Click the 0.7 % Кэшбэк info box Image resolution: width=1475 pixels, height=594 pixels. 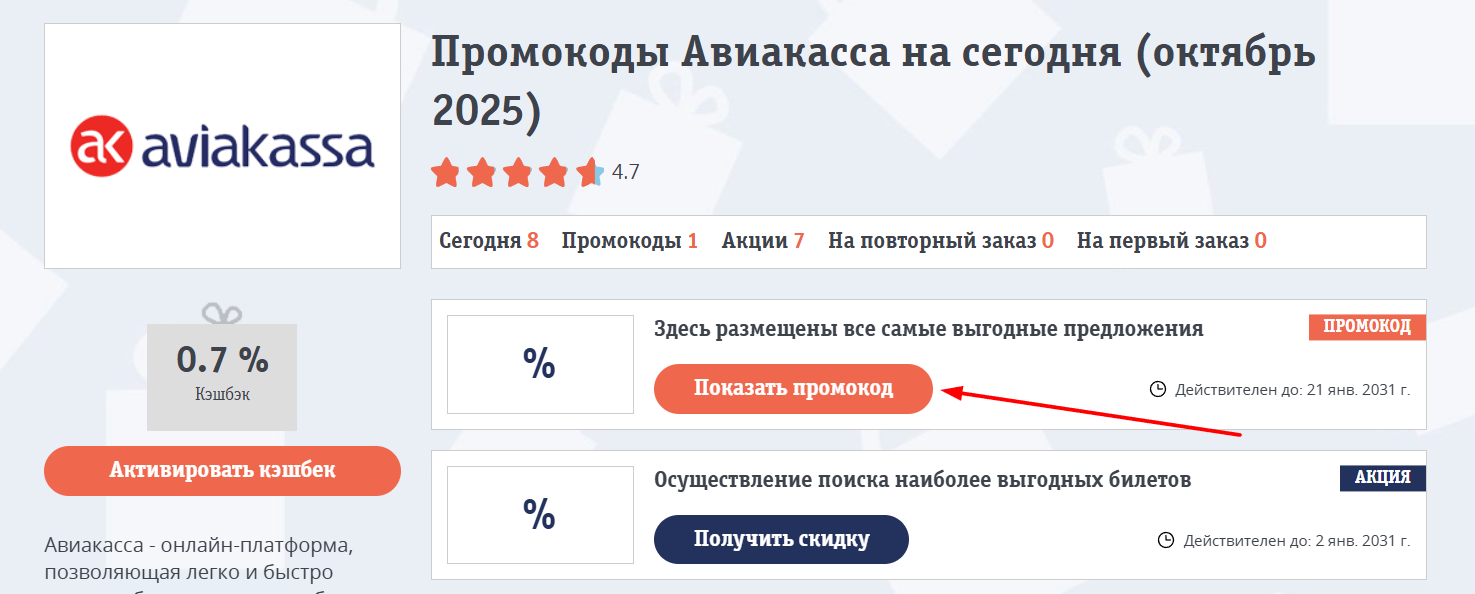point(222,377)
